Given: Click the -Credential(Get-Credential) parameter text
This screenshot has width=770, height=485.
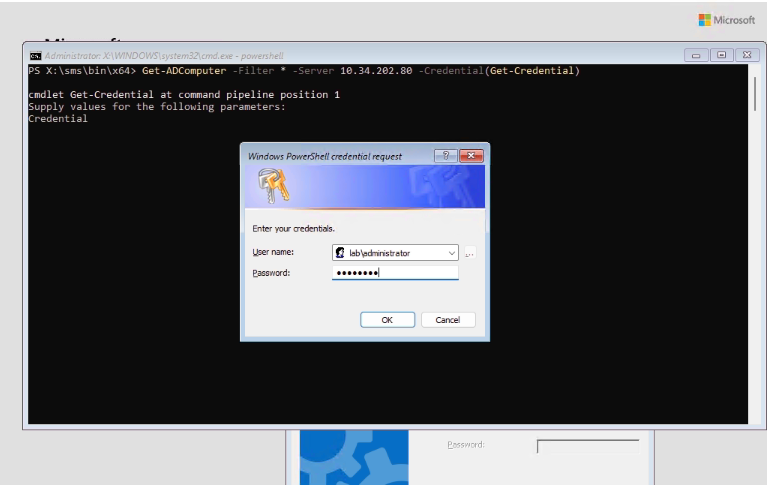Looking at the screenshot, I should tap(499, 71).
